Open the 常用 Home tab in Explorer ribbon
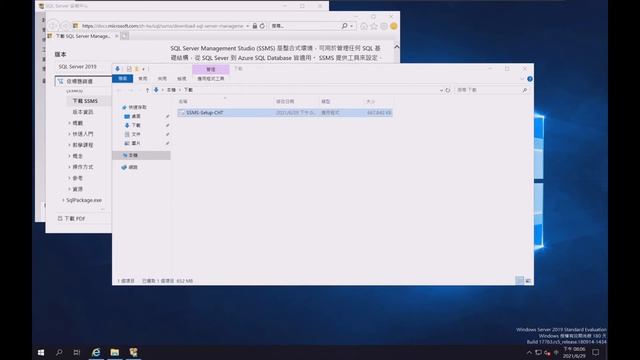The width and height of the screenshot is (640, 360). click(142, 78)
